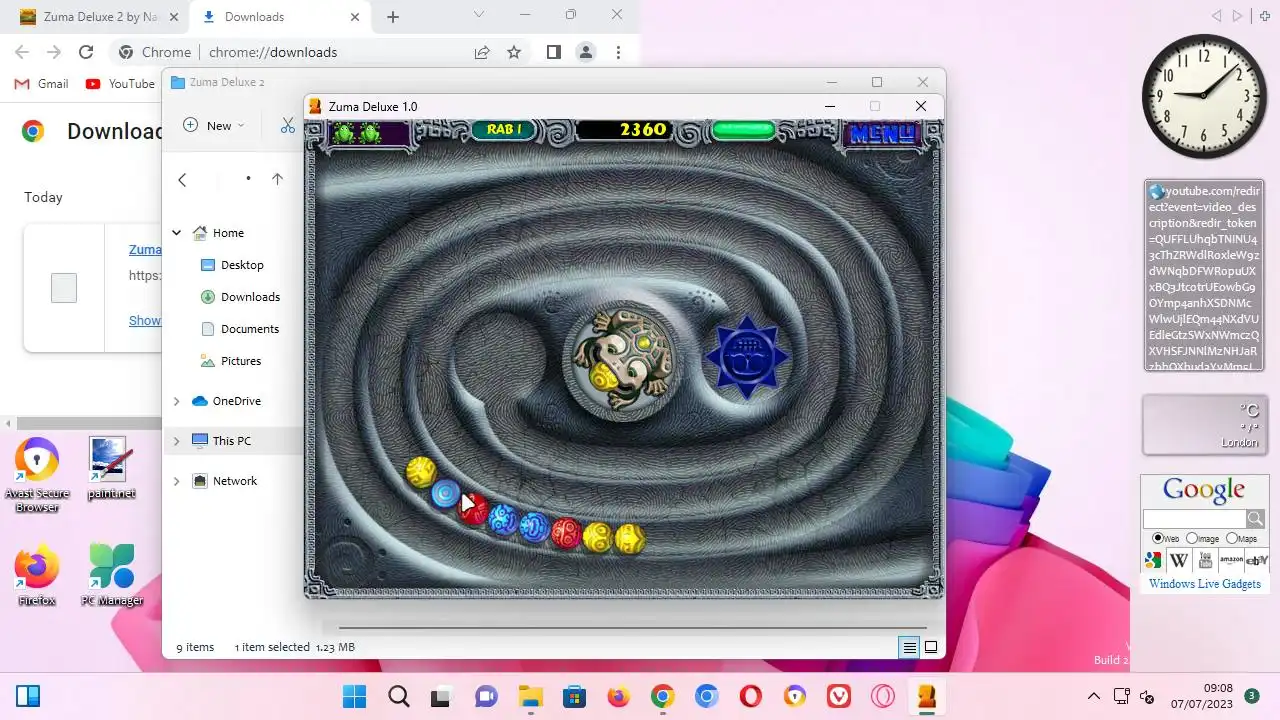
Task: Open a new Chrome tab
Action: 393,17
